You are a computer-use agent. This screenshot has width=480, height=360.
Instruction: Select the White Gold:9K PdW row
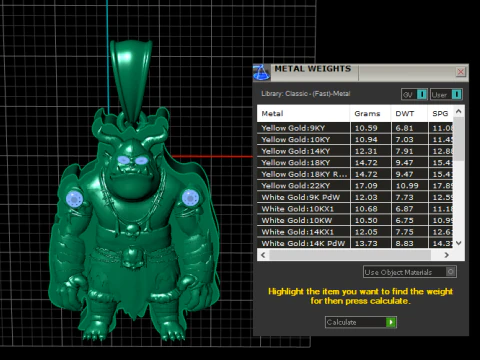point(355,197)
